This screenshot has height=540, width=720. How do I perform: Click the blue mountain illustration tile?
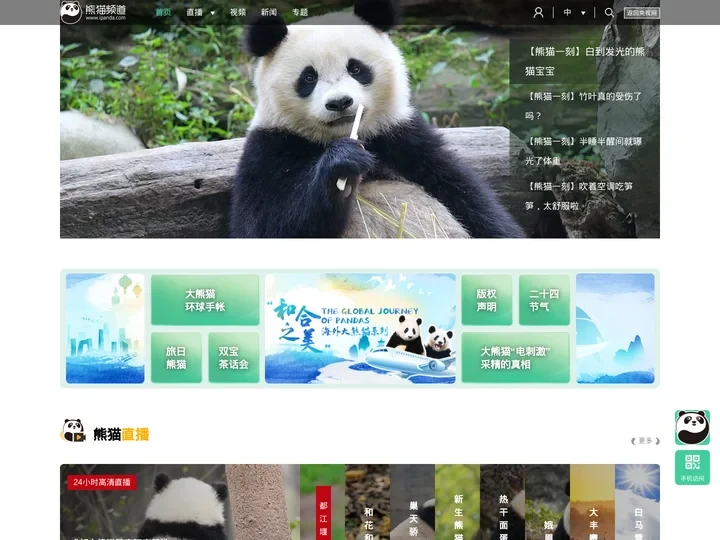(615, 328)
